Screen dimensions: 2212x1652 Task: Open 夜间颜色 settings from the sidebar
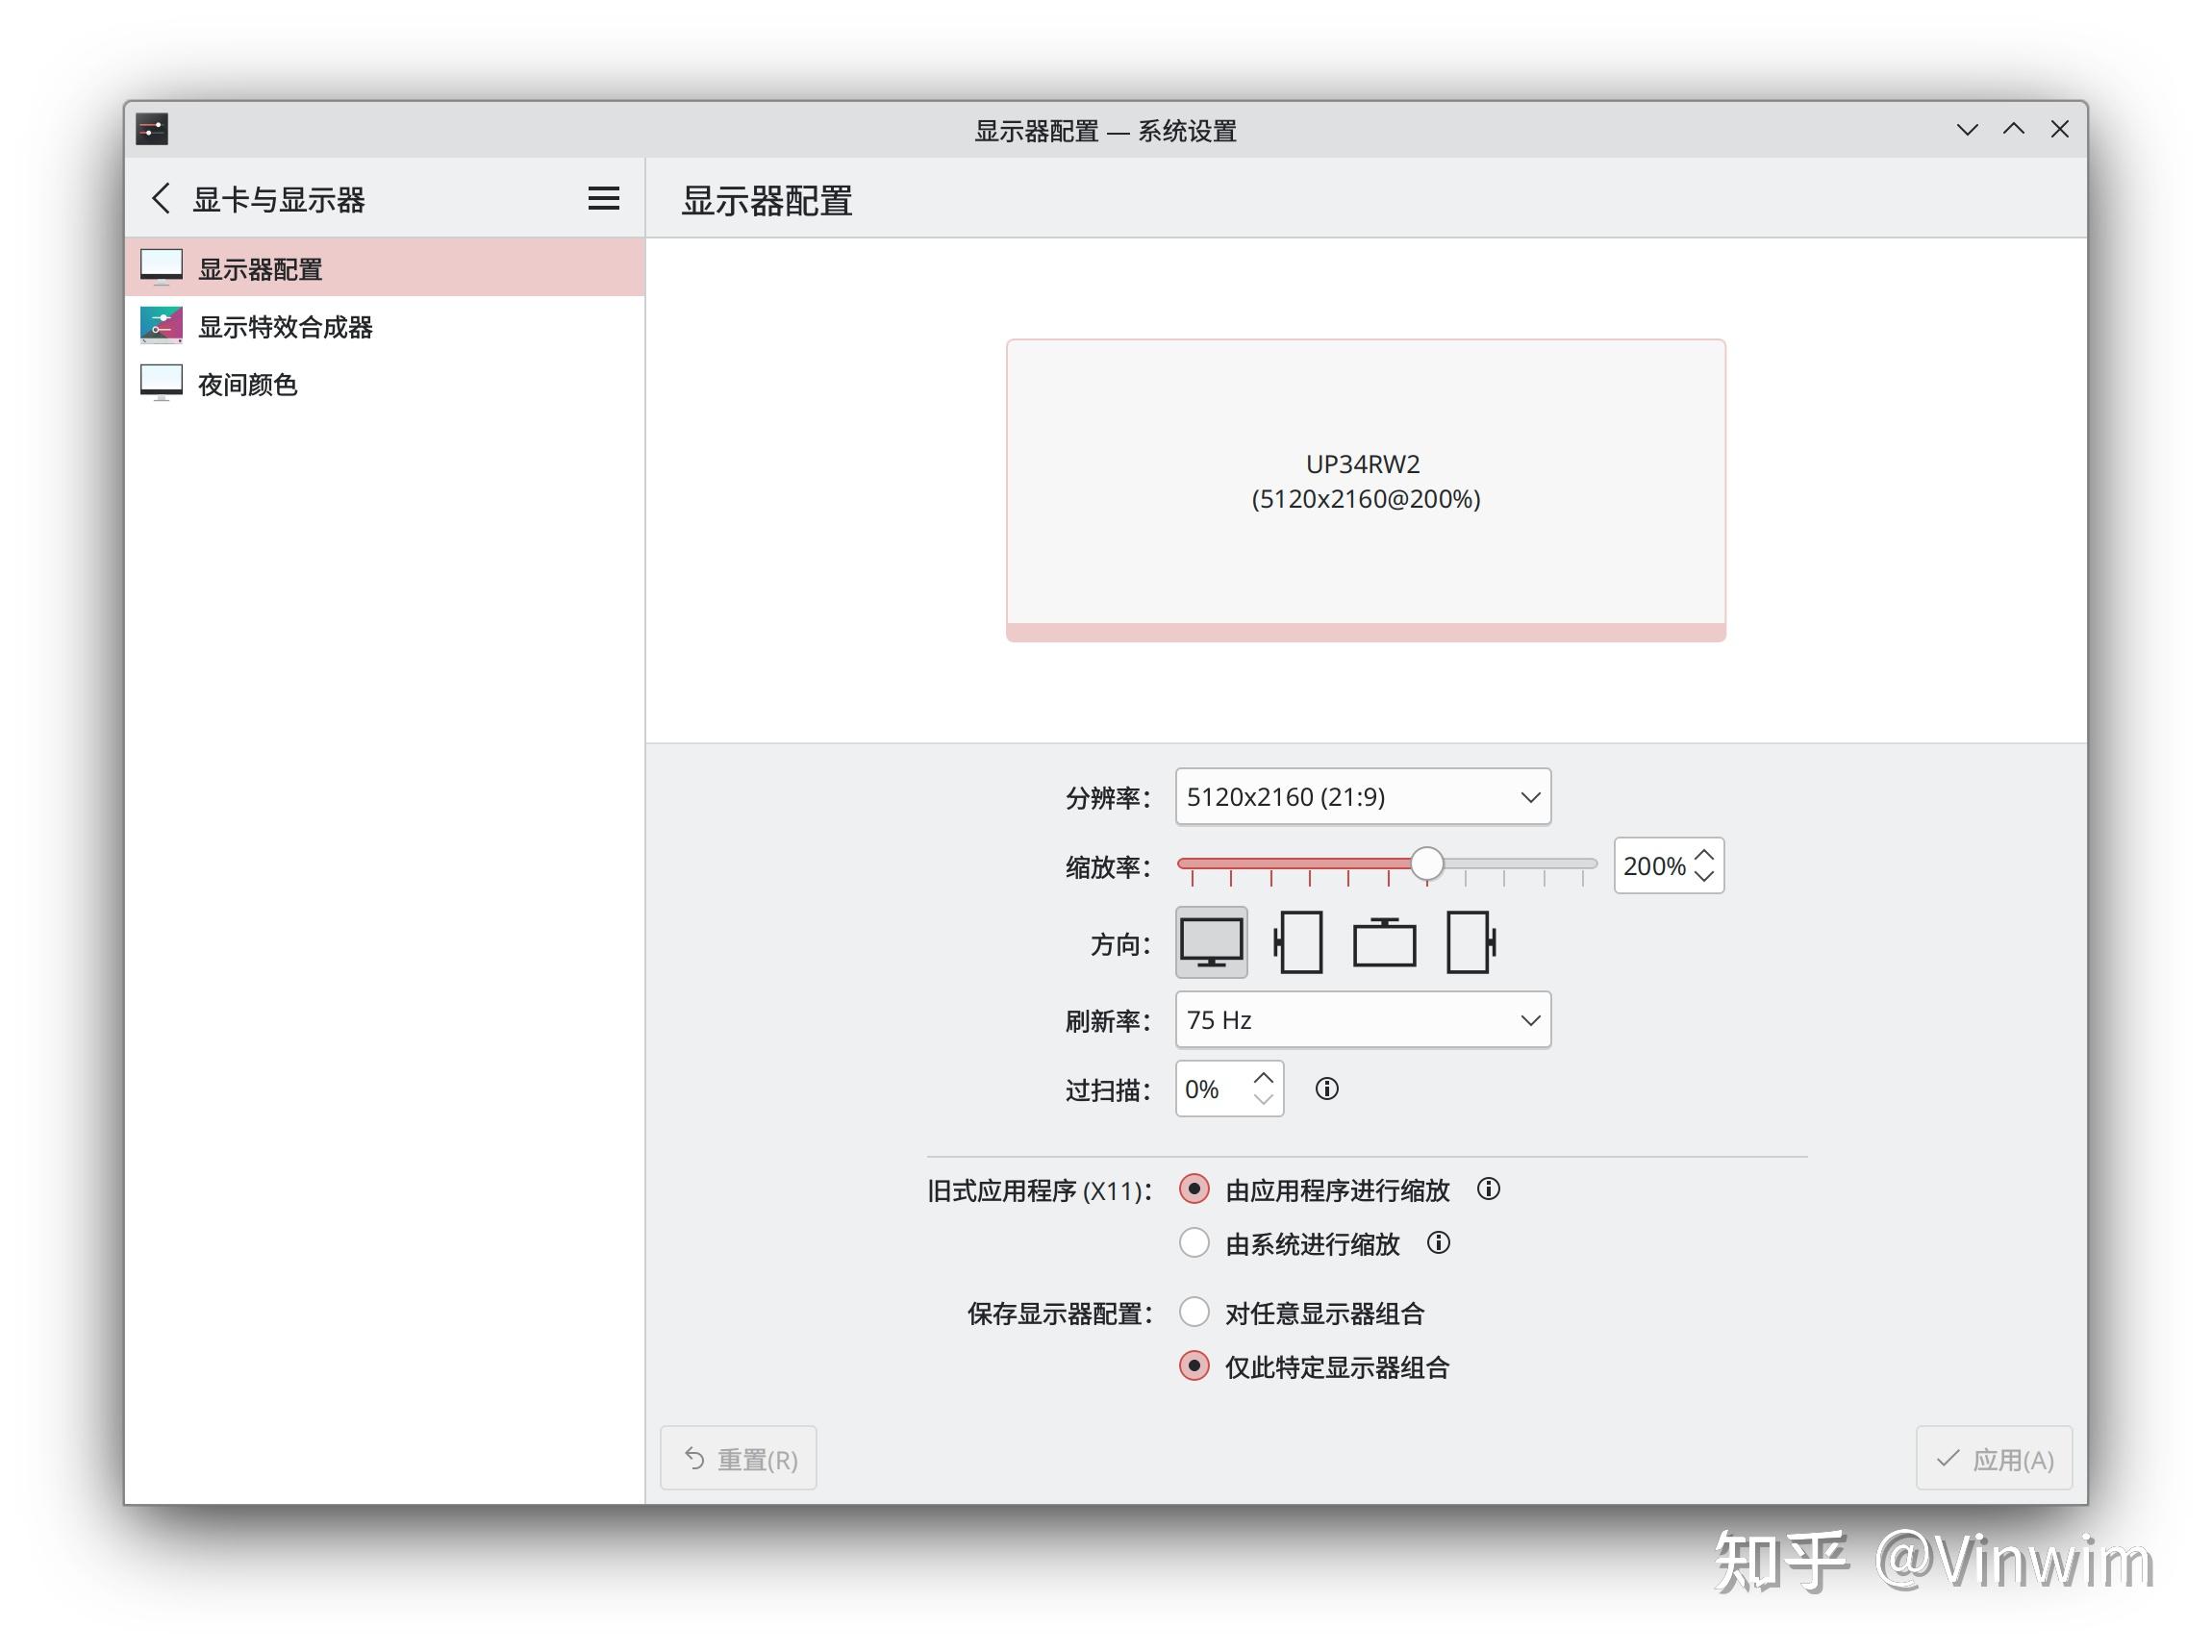tap(249, 383)
